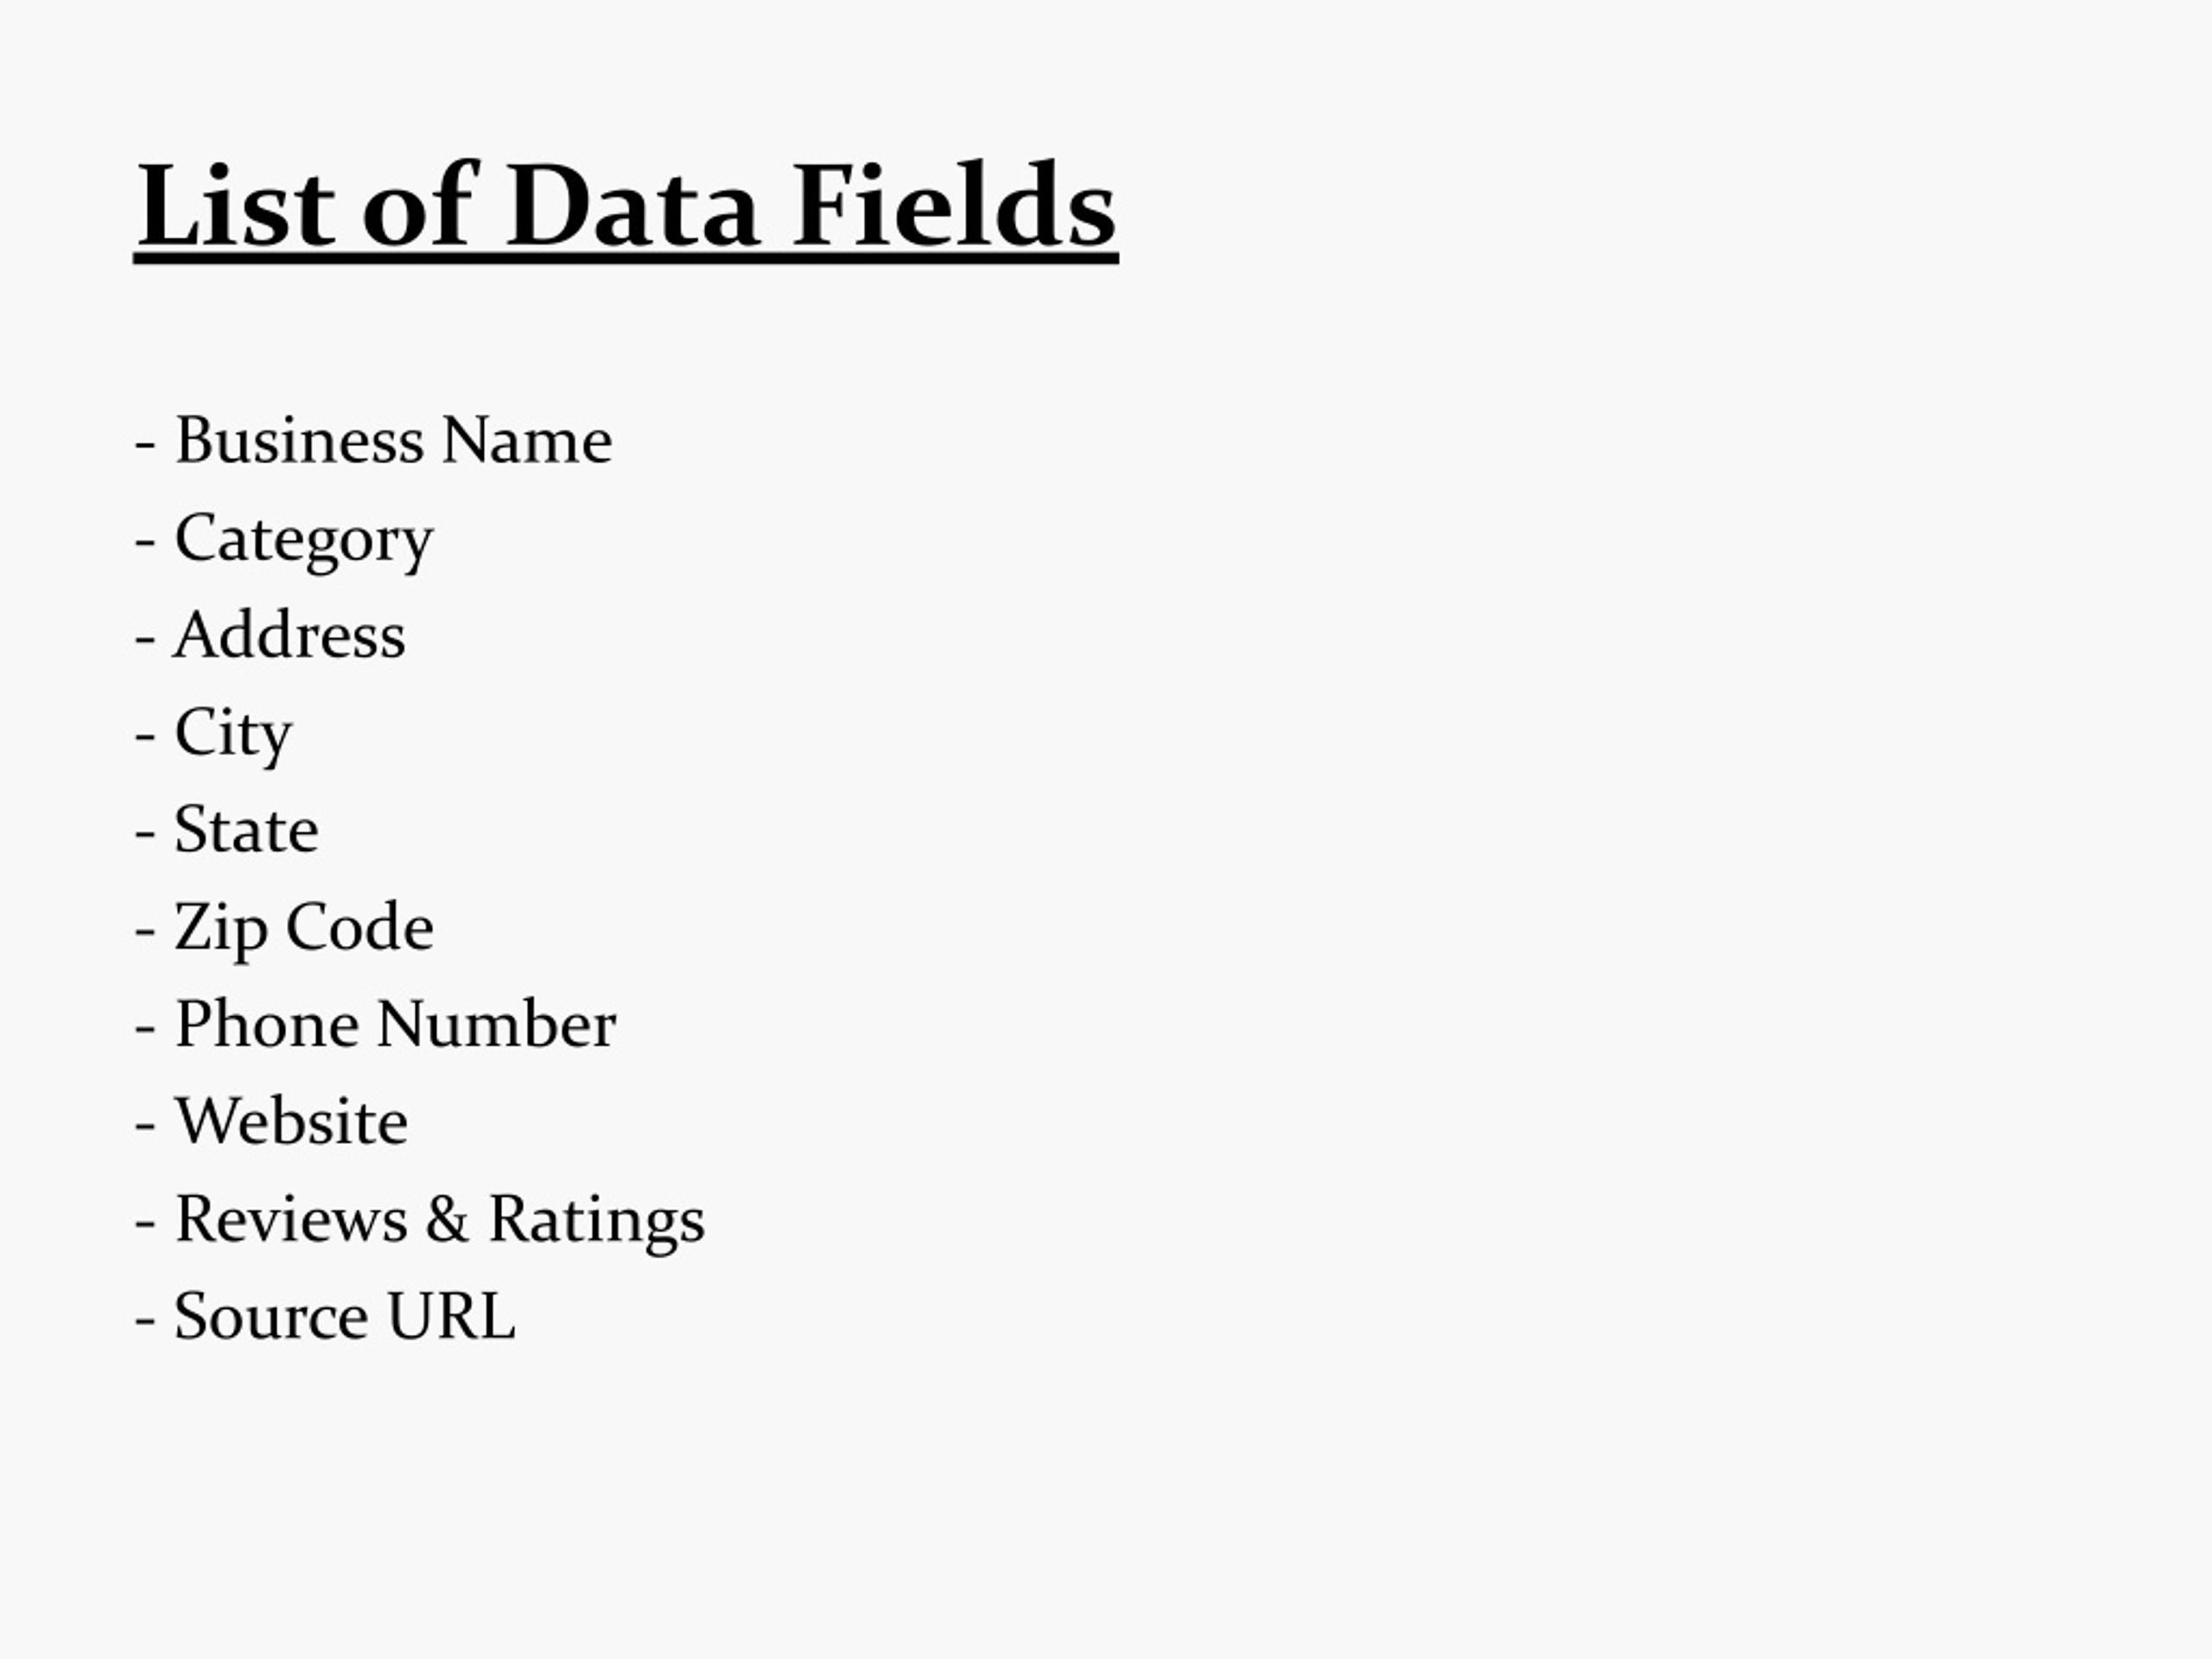2212x1659 pixels.
Task: Click the word "URL" in last bullet
Action: coord(451,1316)
